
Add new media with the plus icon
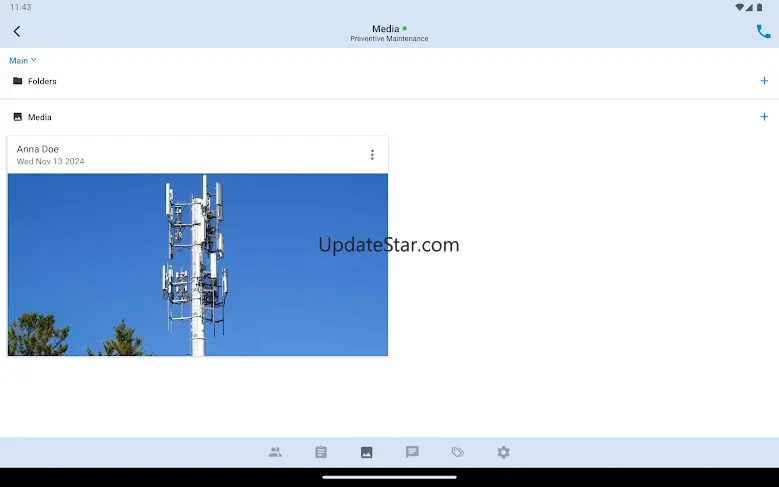pyautogui.click(x=764, y=117)
